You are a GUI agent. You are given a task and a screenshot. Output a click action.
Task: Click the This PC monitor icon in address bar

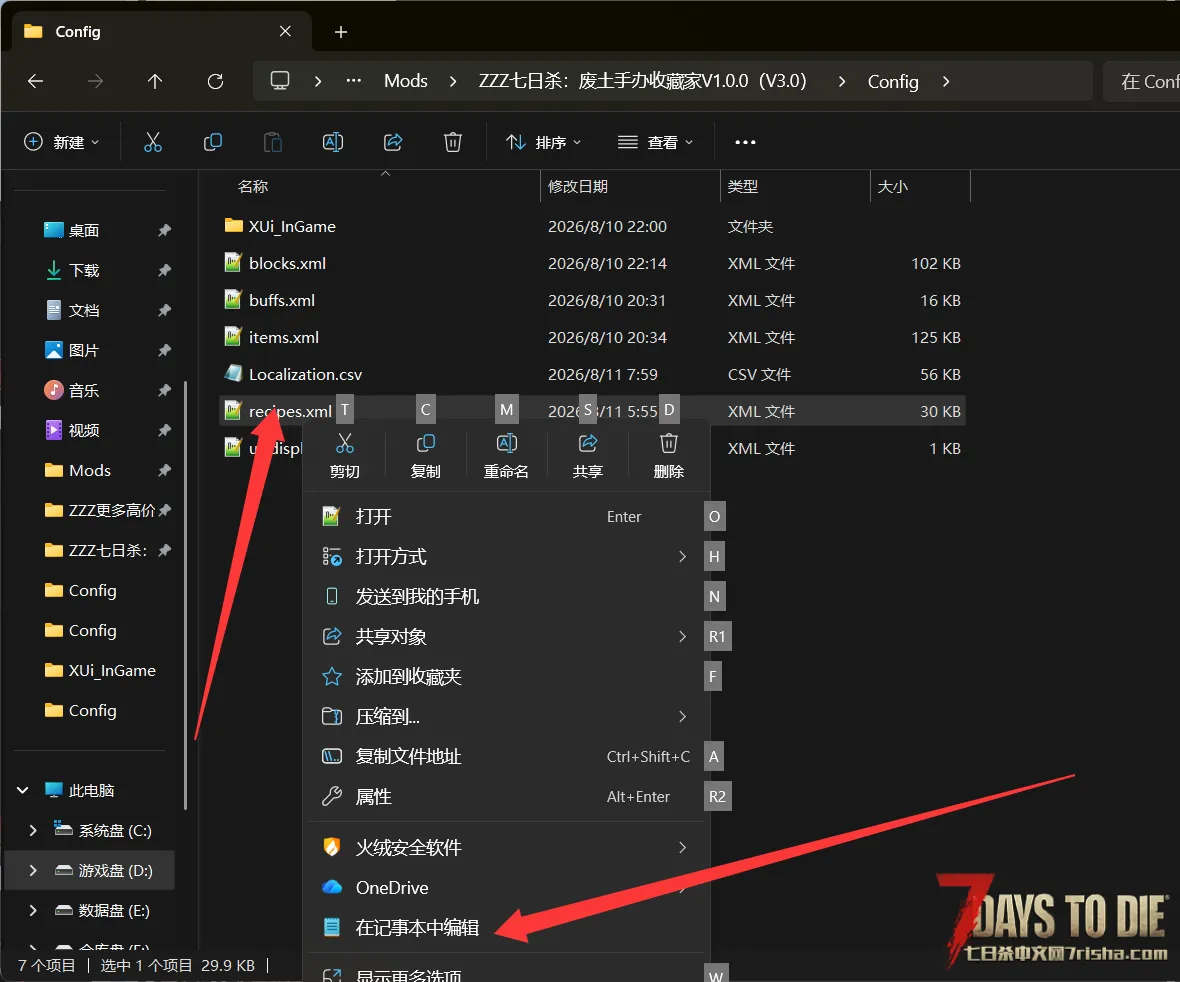[x=280, y=81]
